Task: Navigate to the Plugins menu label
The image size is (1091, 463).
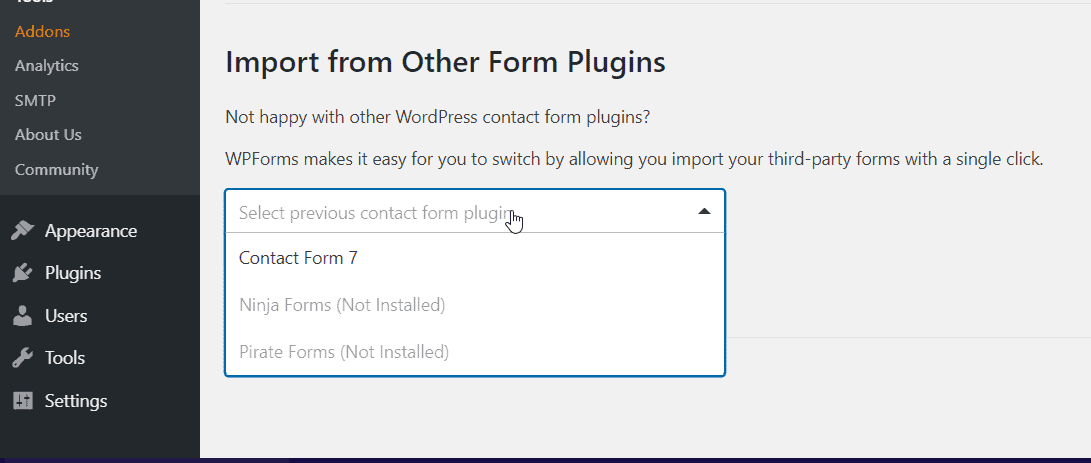Action: pos(73,273)
